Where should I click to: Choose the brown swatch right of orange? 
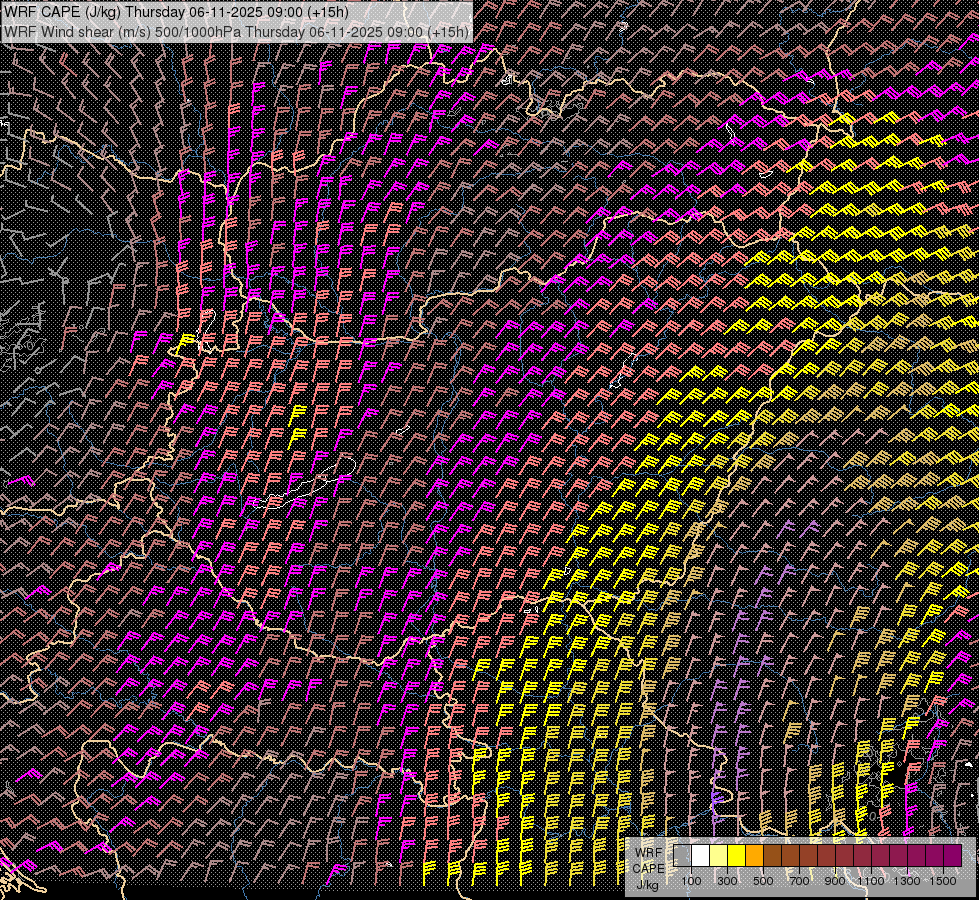pyautogui.click(x=772, y=855)
